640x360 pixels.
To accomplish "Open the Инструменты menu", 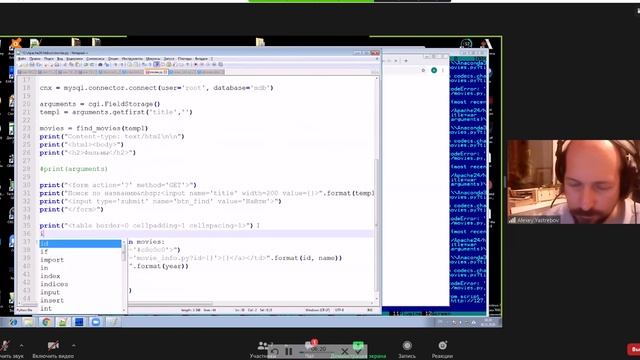I will (x=132, y=59).
